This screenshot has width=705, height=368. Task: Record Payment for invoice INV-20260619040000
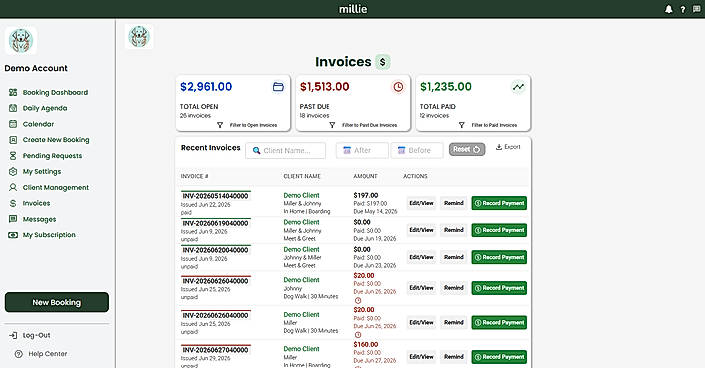(x=499, y=230)
